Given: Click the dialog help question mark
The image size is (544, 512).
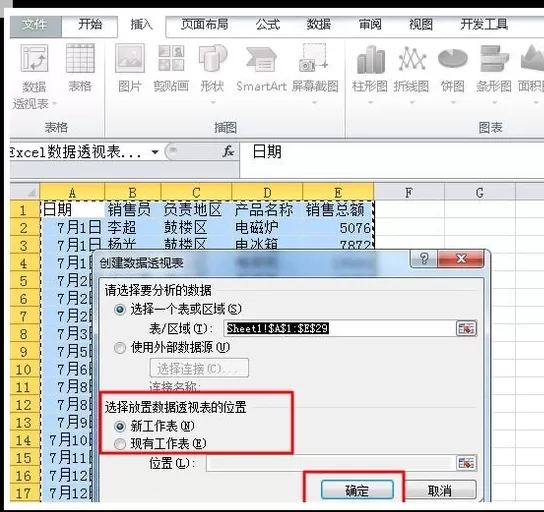Looking at the screenshot, I should click(424, 258).
